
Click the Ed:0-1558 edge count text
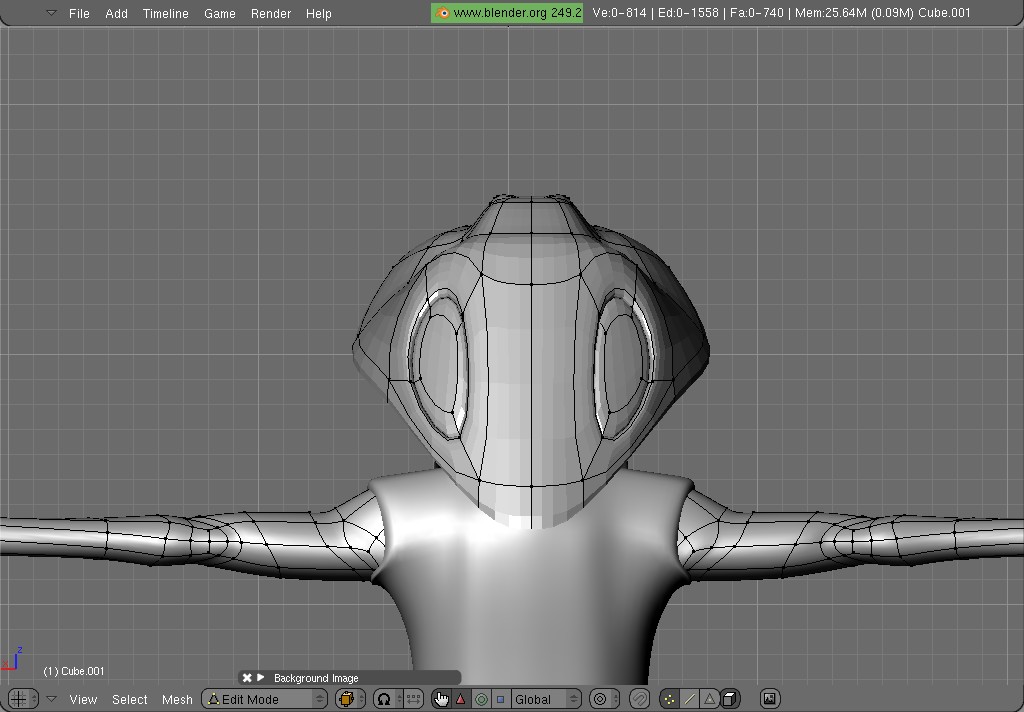[x=688, y=13]
